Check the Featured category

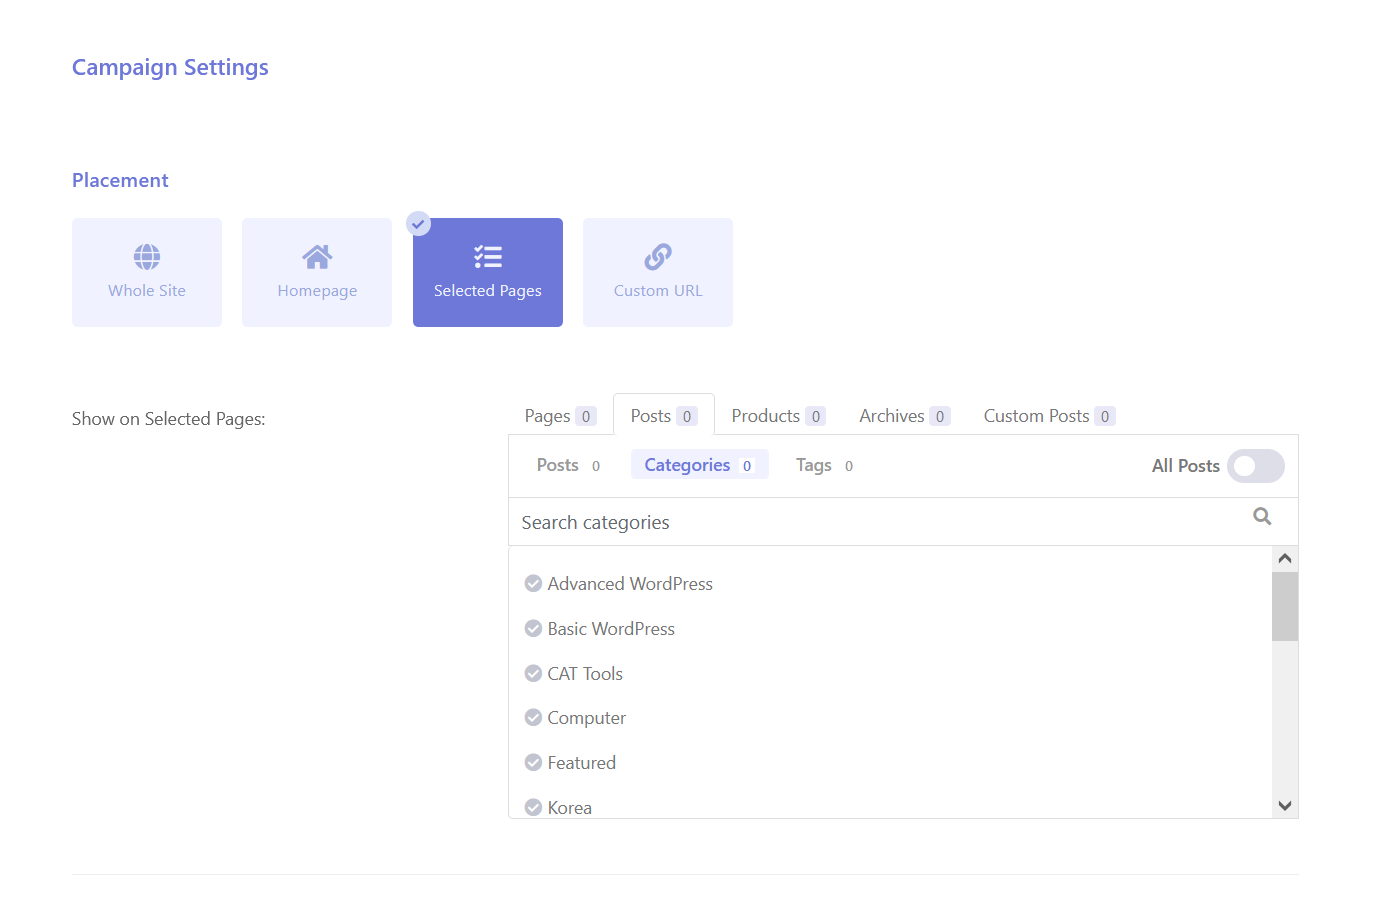click(533, 762)
